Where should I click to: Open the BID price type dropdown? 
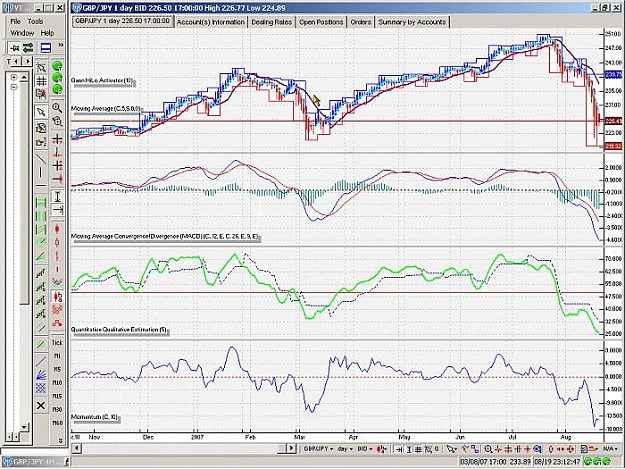coord(365,449)
